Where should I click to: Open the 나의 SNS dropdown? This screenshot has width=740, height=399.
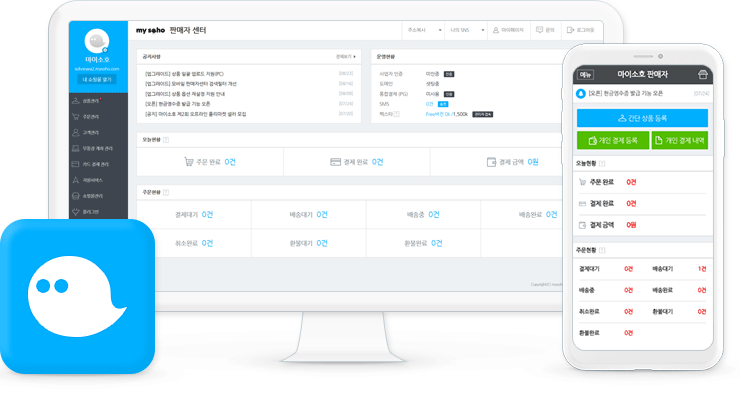[466, 30]
